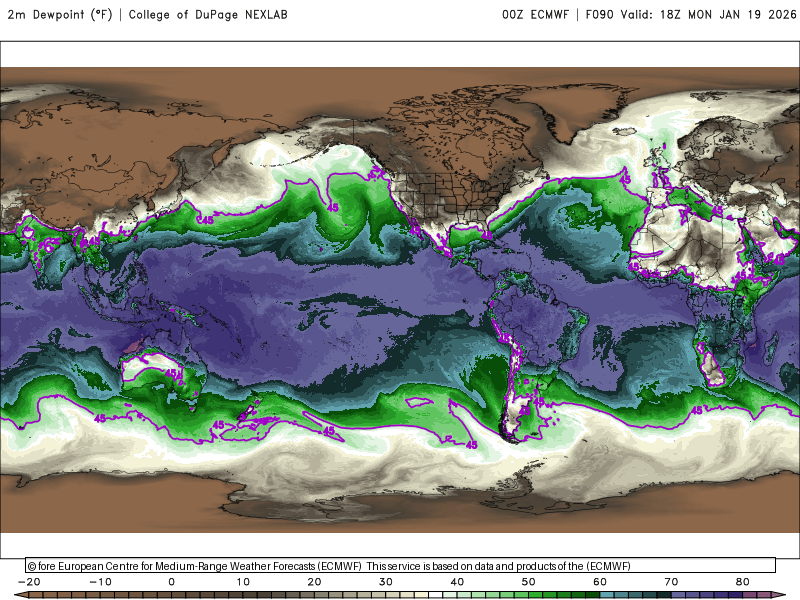Click the "40" color scale label
The height and width of the screenshot is (600, 800).
point(457,582)
